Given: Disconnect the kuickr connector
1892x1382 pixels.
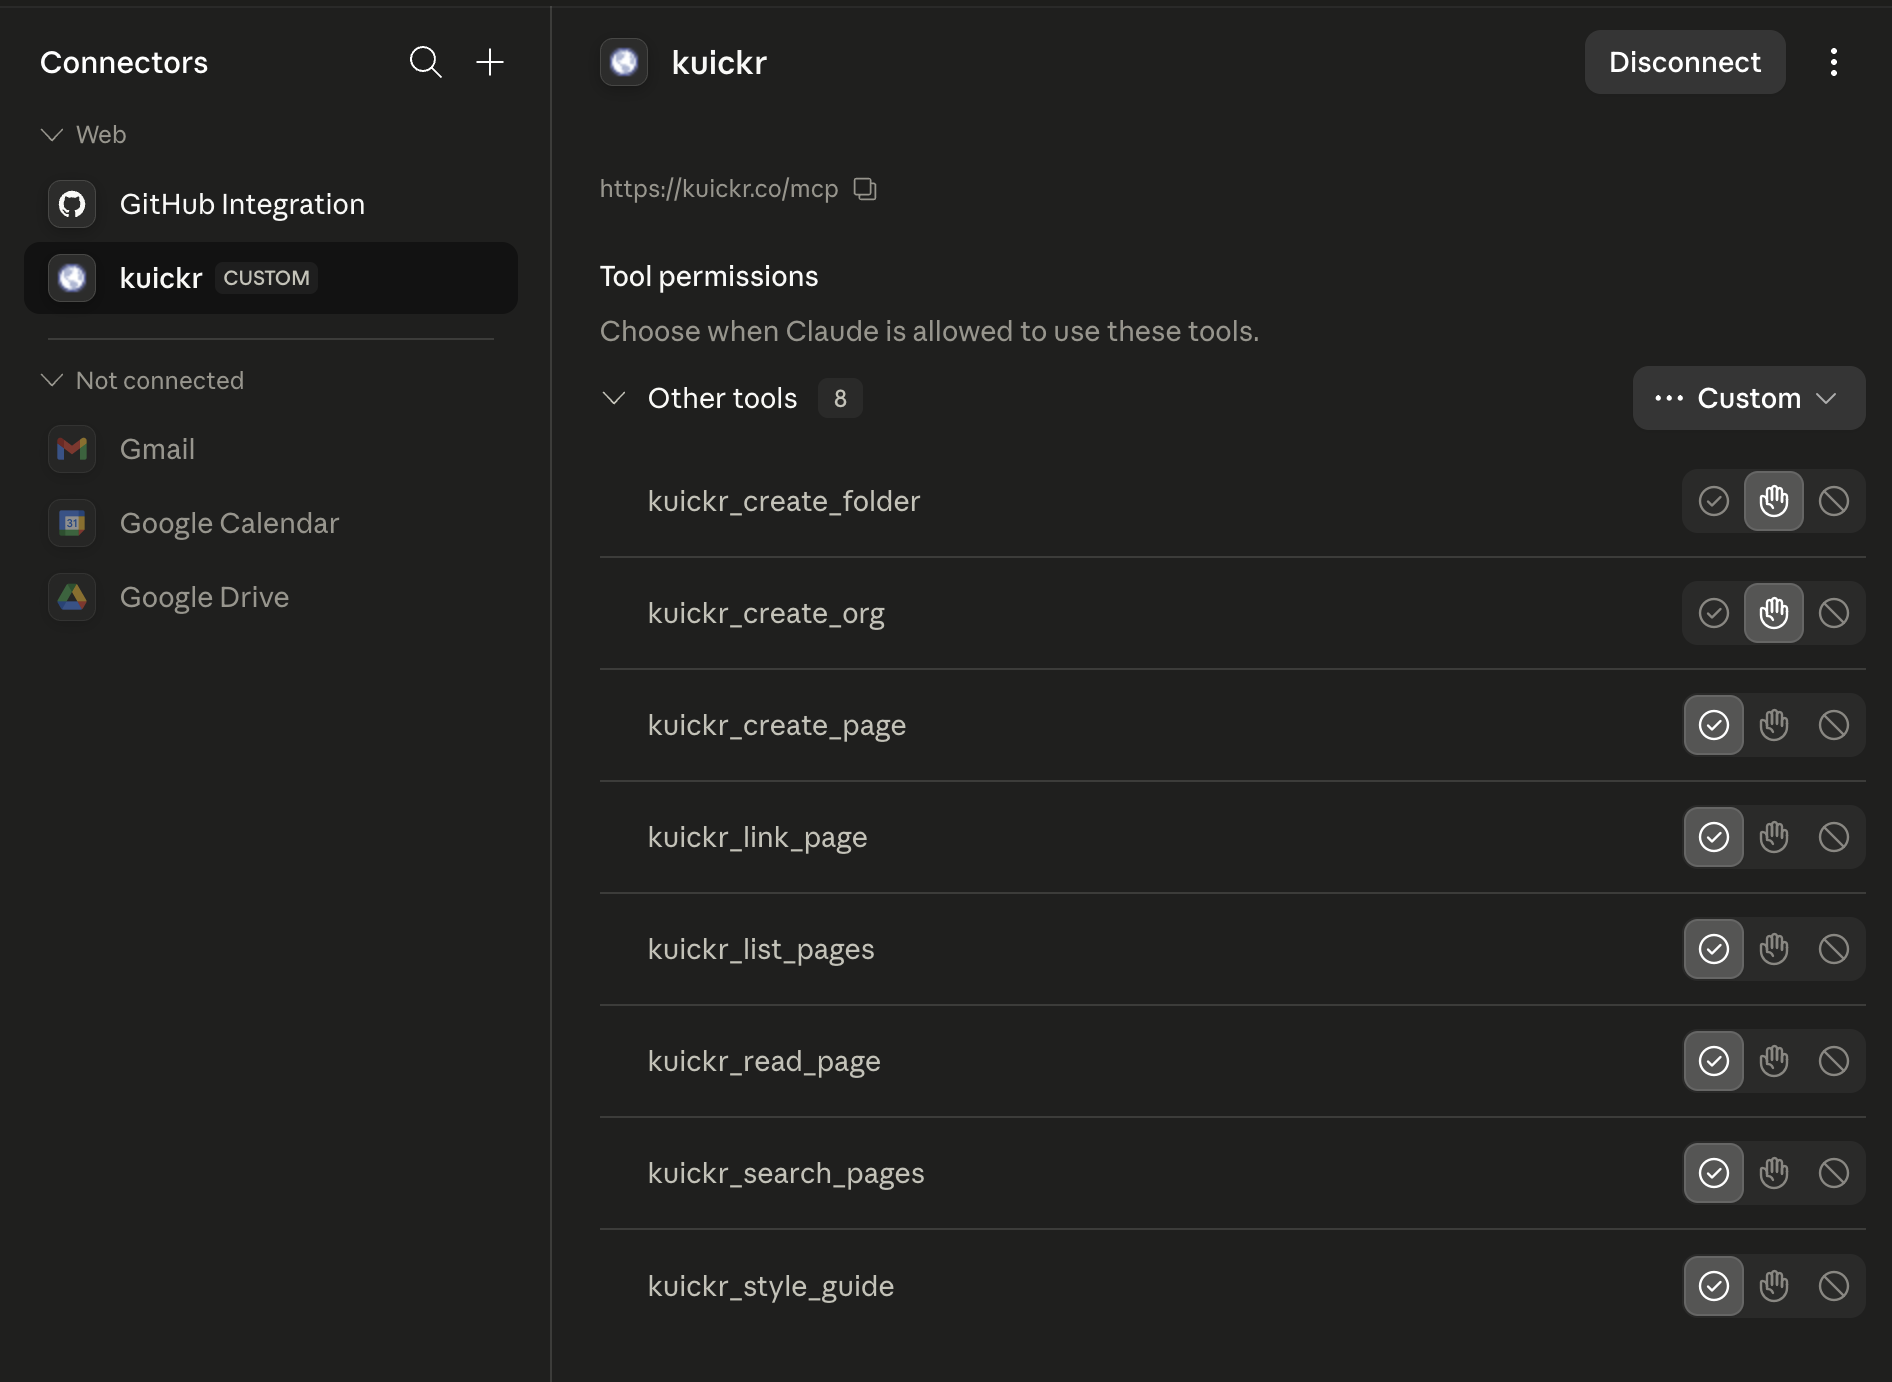Looking at the screenshot, I should (x=1685, y=62).
